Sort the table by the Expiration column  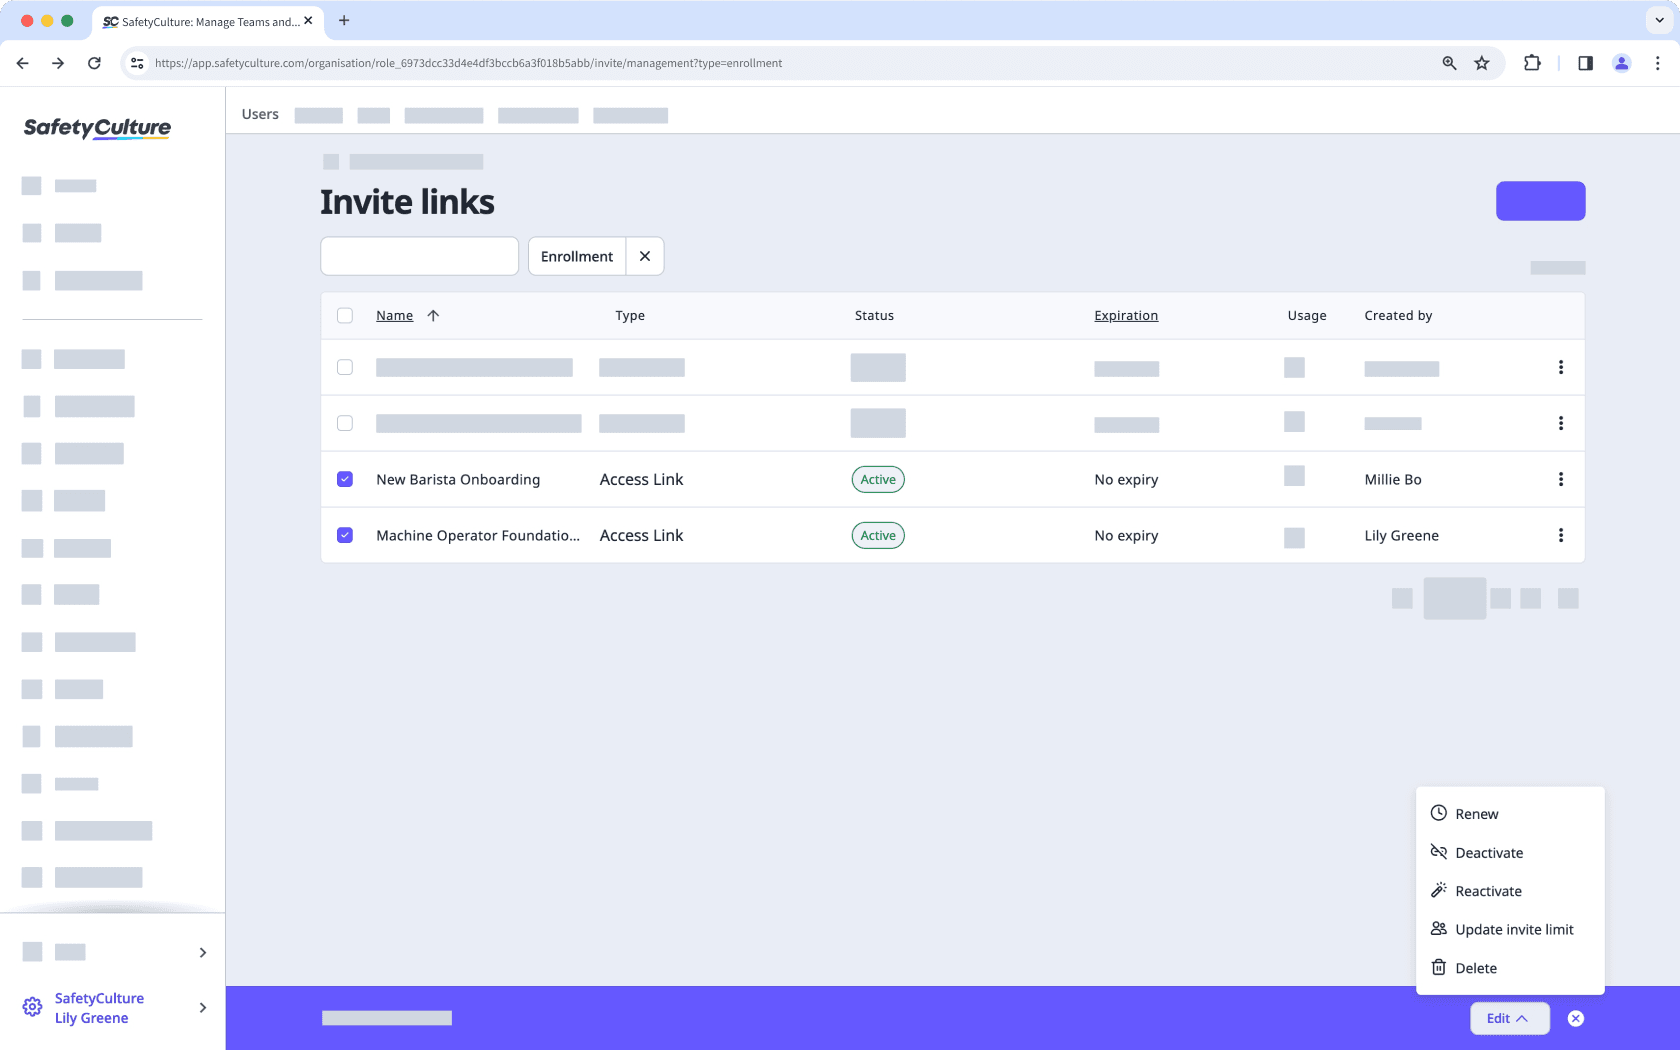point(1125,315)
